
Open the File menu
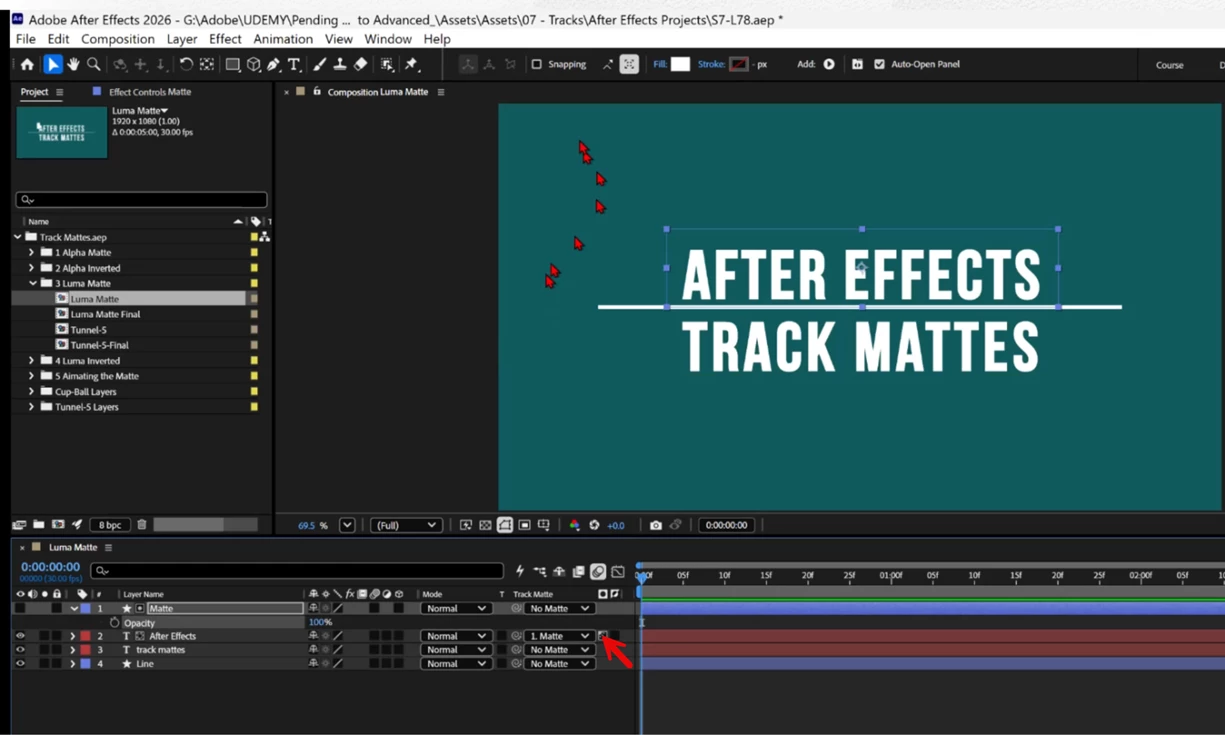point(25,39)
